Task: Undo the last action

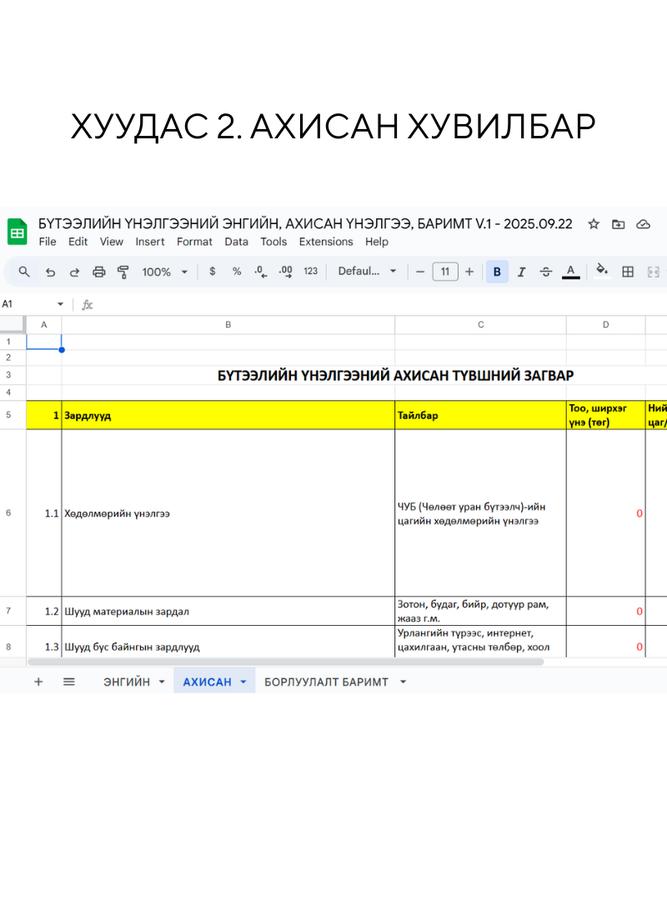Action: 51,271
